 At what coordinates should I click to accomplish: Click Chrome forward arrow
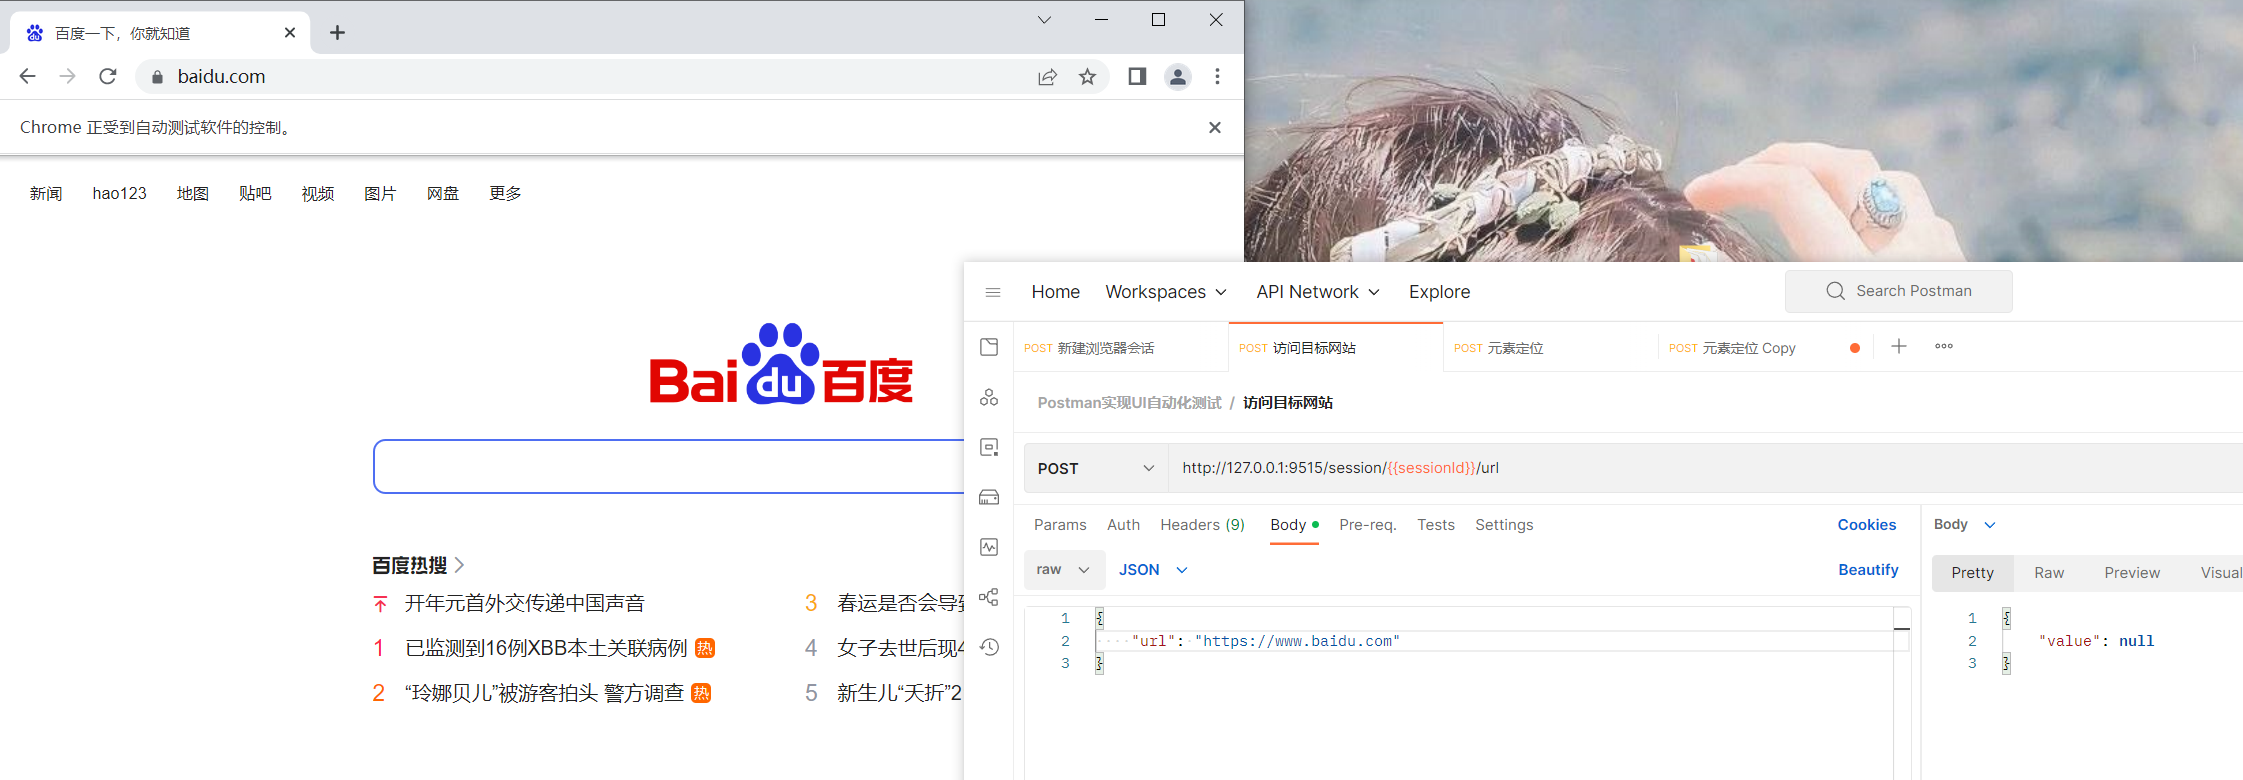67,76
